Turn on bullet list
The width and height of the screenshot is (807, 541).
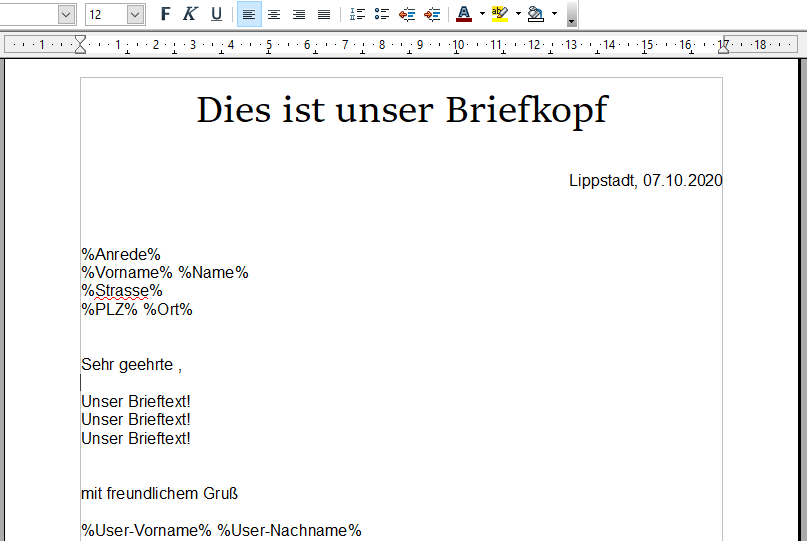(382, 14)
